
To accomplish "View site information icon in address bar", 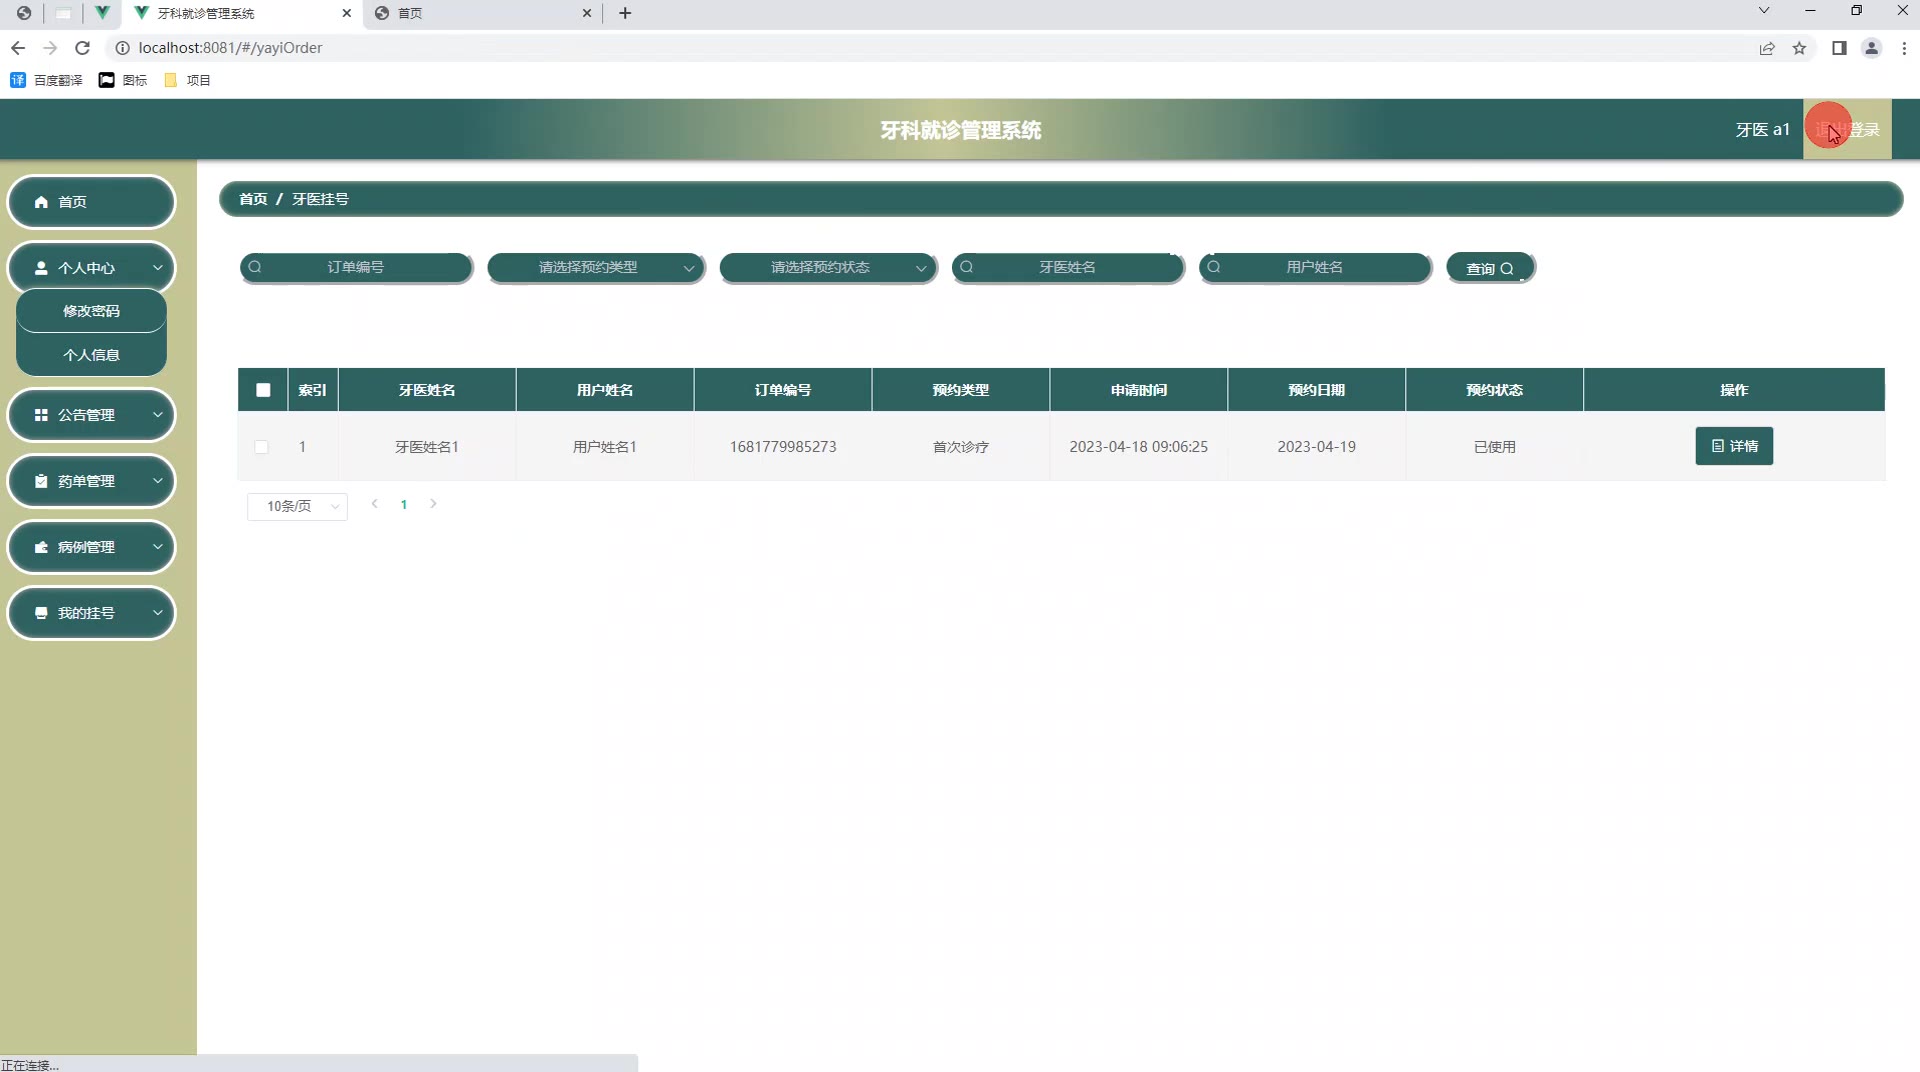I will pos(122,48).
